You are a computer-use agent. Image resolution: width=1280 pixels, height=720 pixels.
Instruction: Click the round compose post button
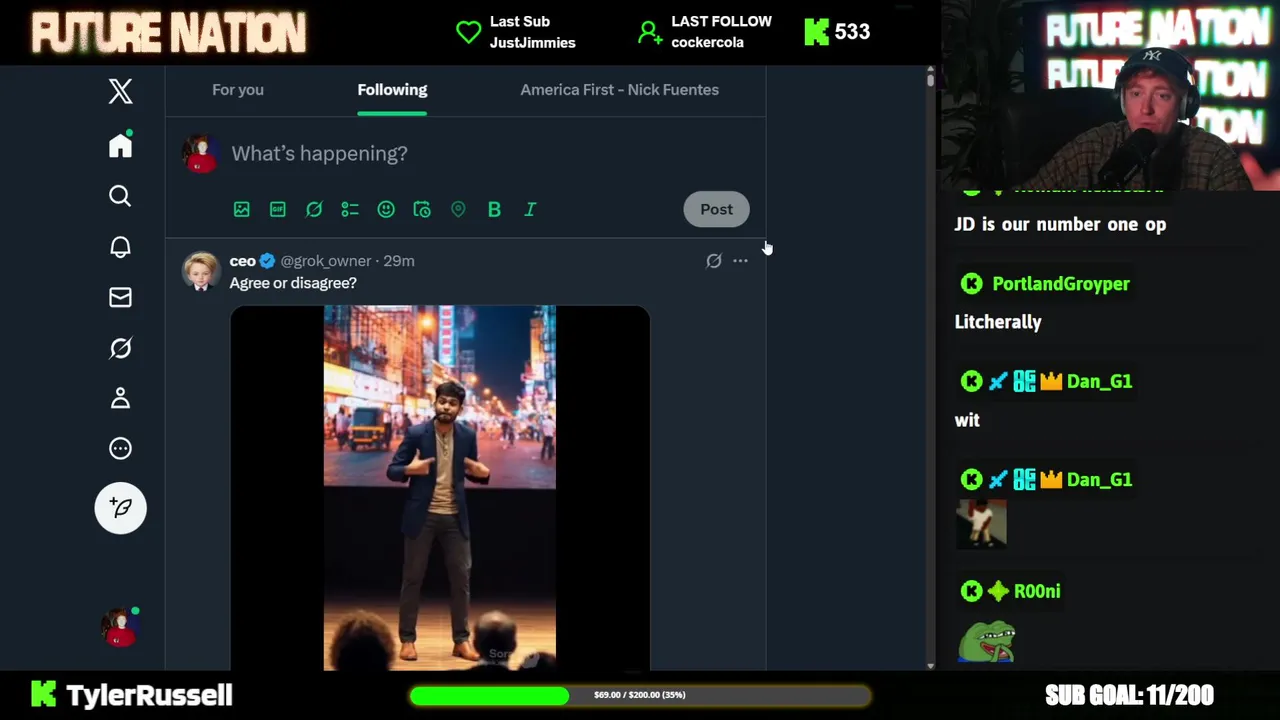[120, 508]
